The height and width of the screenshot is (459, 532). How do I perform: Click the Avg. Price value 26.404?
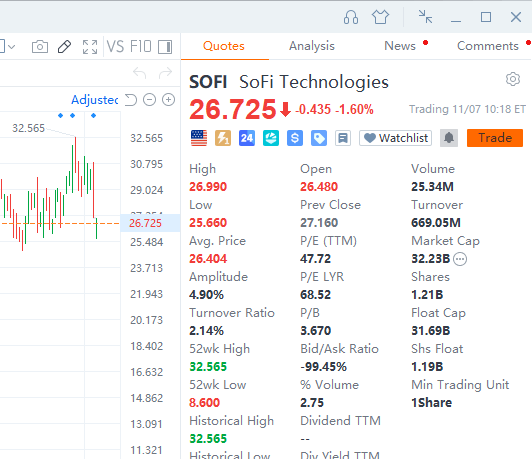tap(208, 259)
